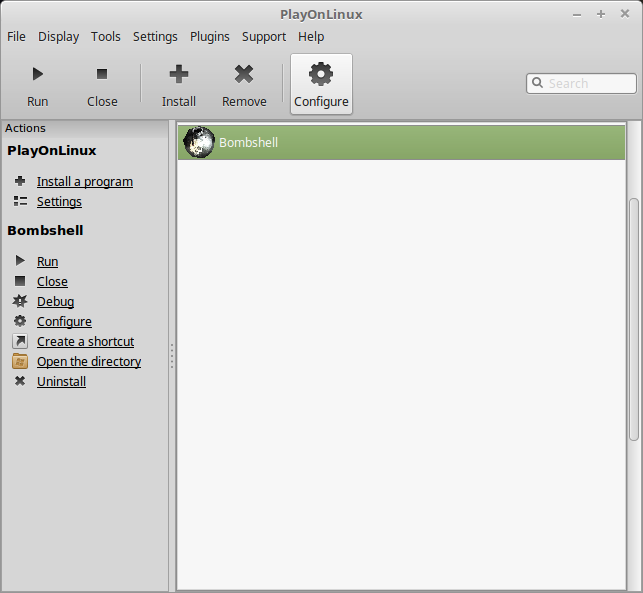Screen dimensions: 643x593
Task: Click the sidebar splitter handle dots
Action: click(172, 356)
